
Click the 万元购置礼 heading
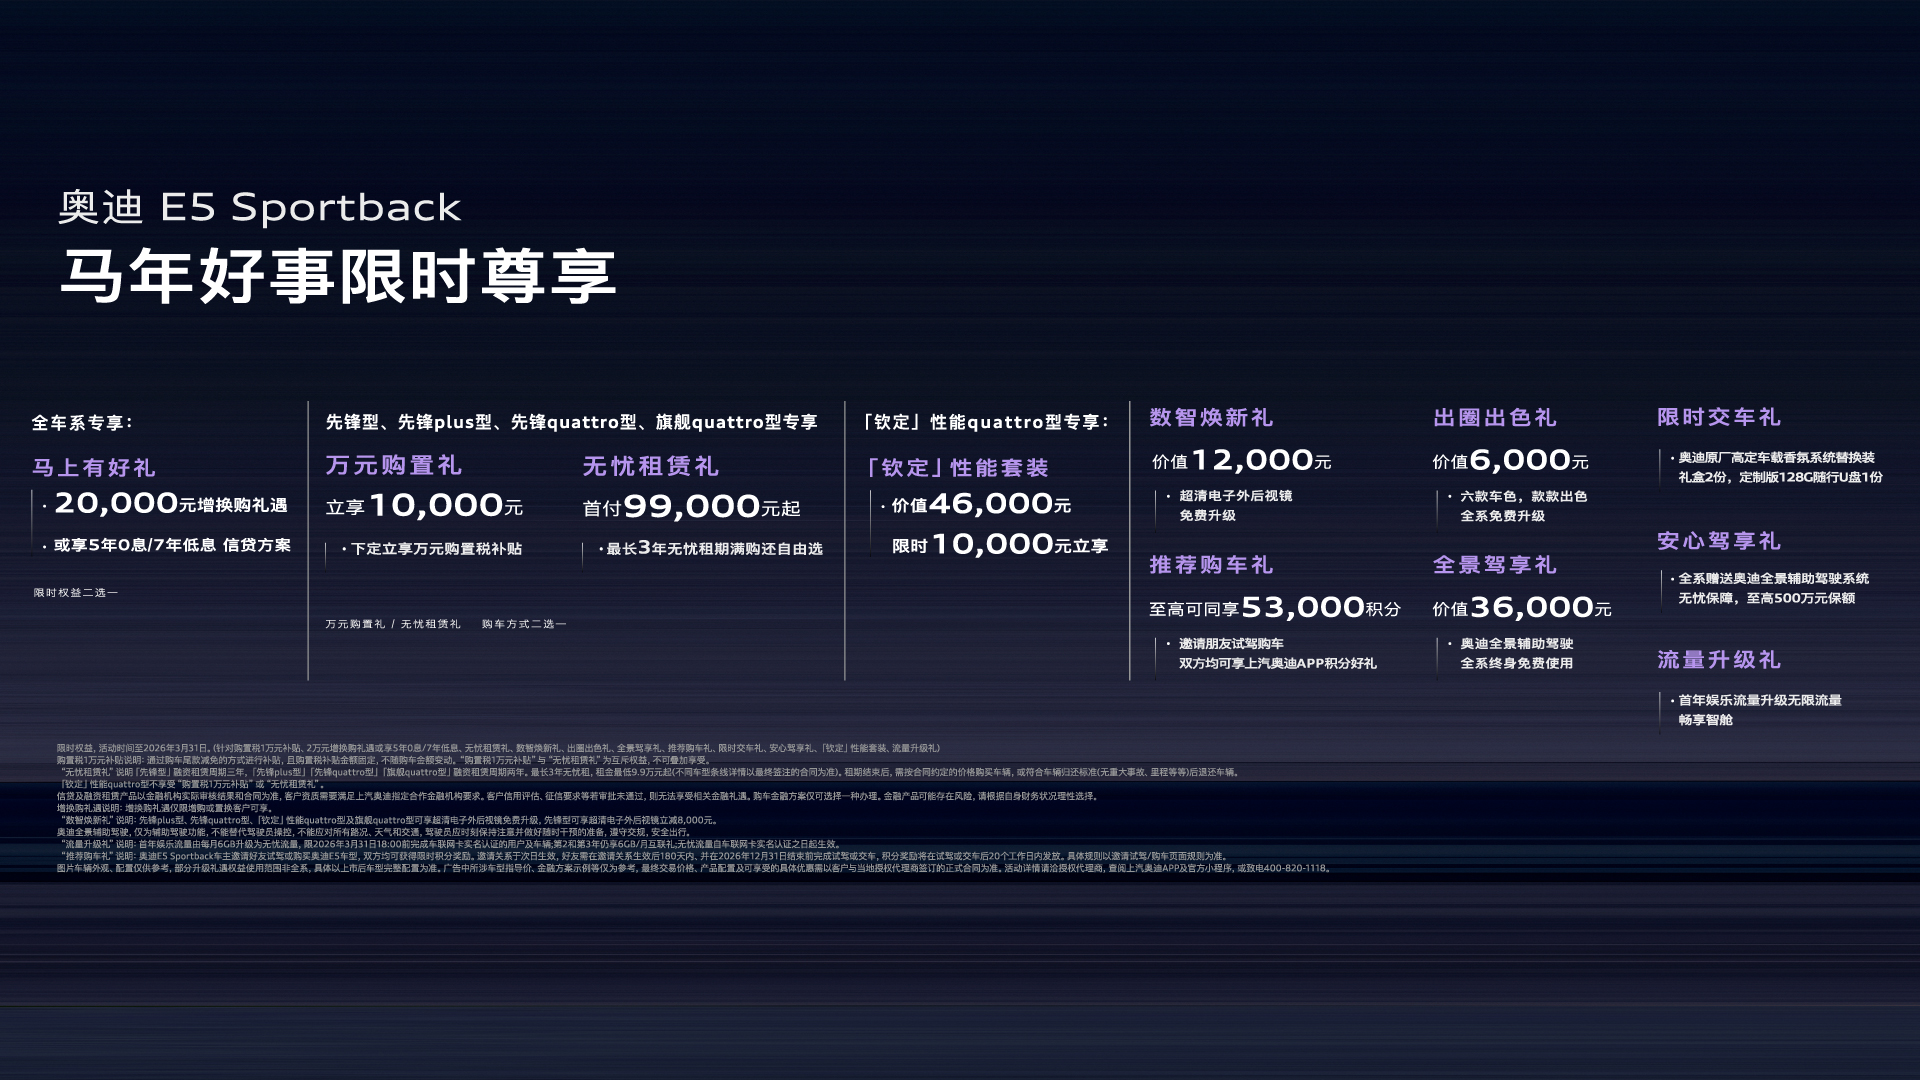393,465
